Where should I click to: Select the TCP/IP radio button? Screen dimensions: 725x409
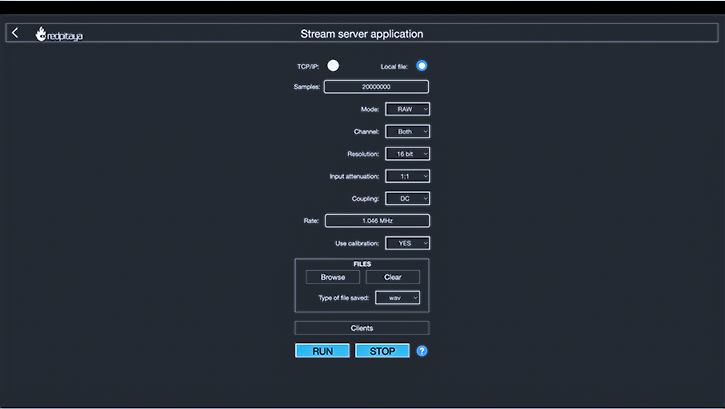coord(333,66)
